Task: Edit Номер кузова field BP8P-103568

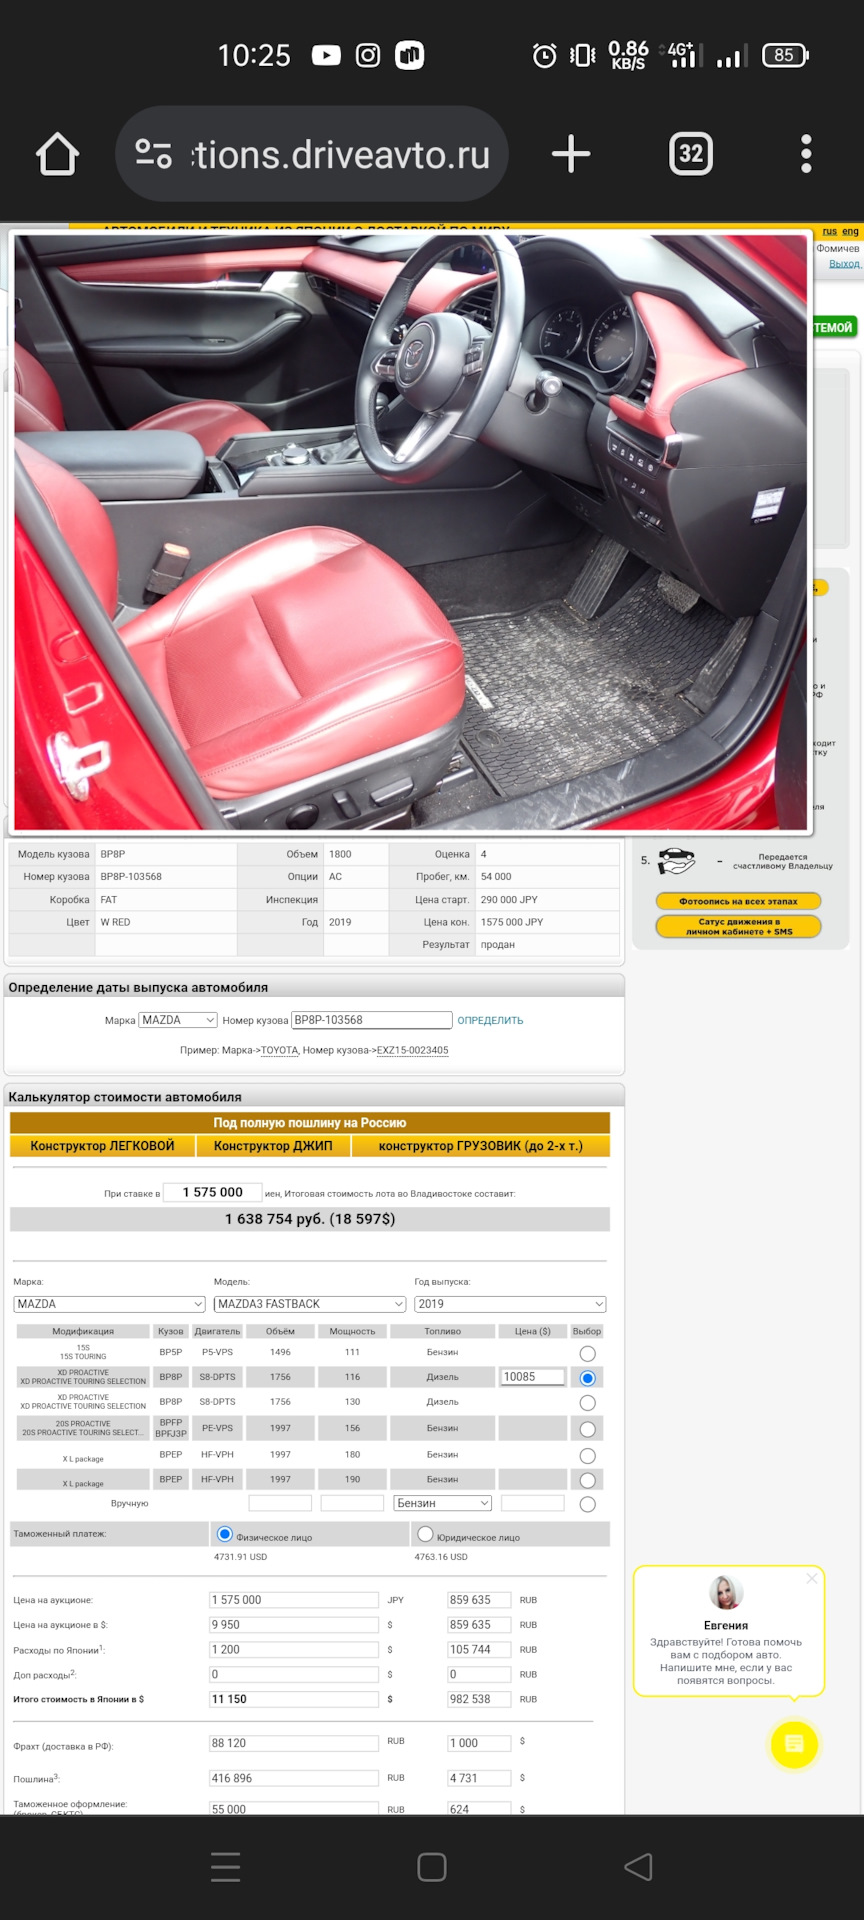Action: [372, 1020]
